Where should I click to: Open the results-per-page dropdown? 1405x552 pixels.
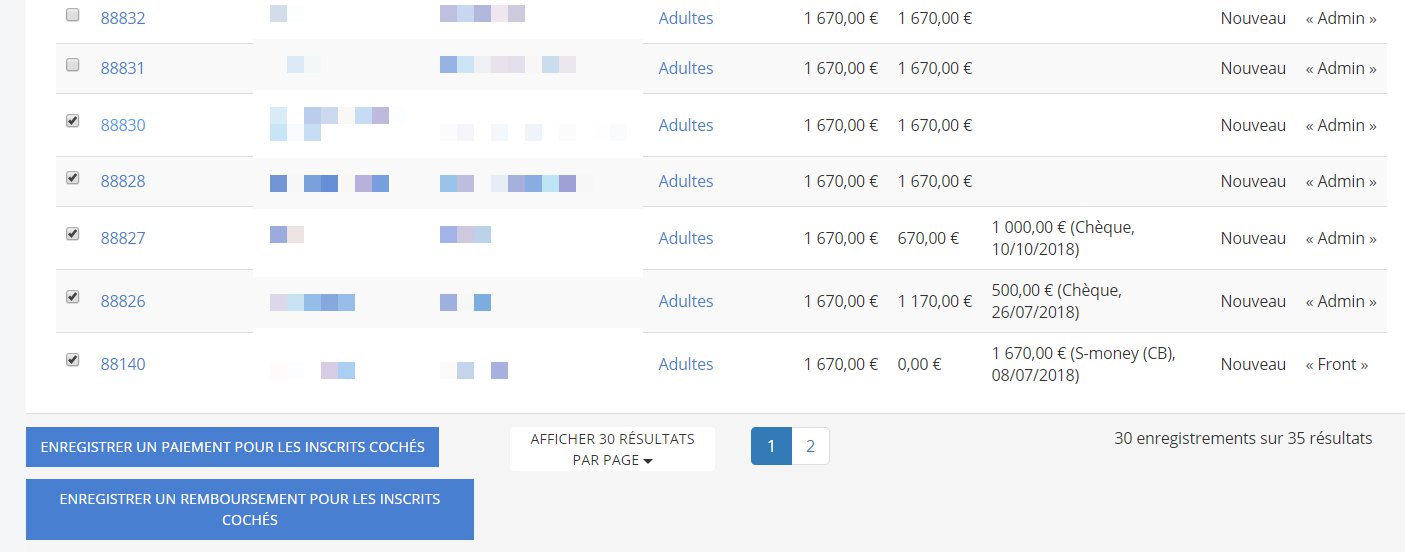pos(612,449)
